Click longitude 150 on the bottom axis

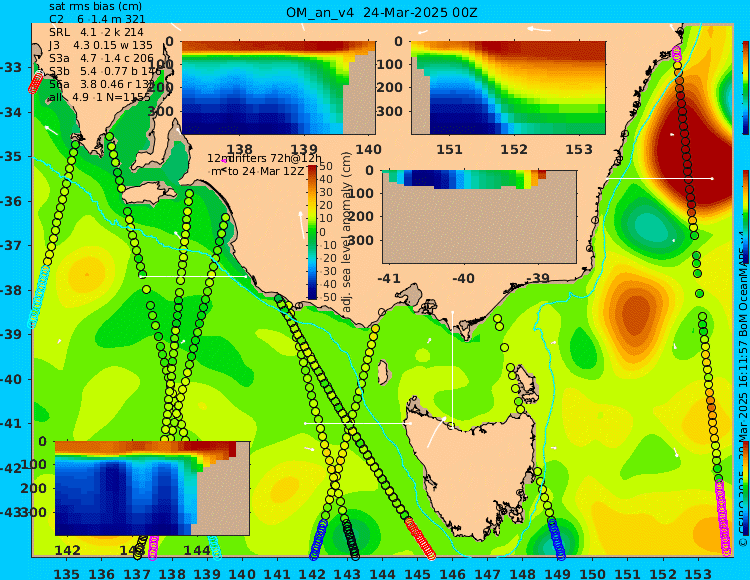click(593, 573)
